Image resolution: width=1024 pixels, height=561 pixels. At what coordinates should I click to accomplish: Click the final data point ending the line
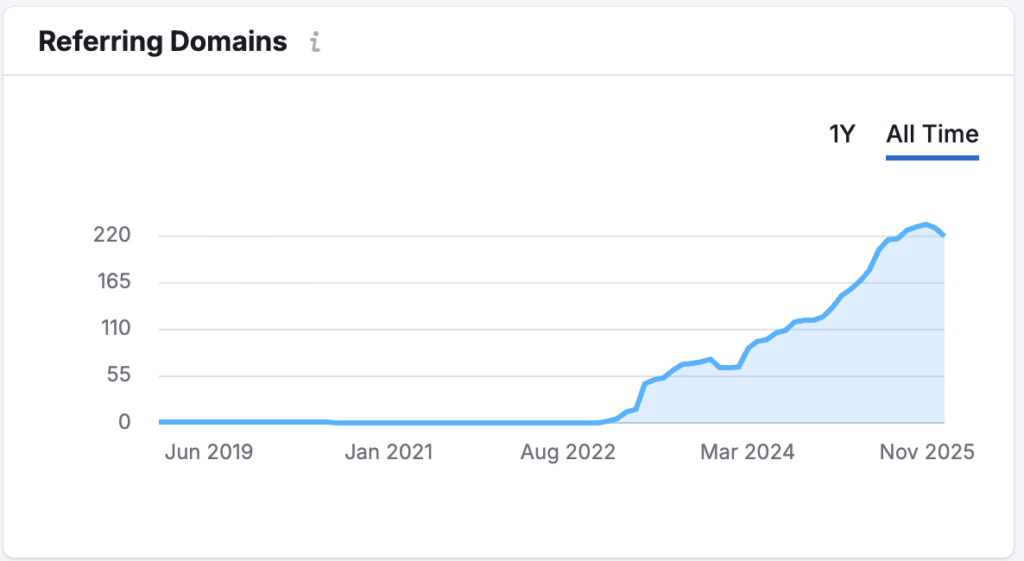[944, 235]
